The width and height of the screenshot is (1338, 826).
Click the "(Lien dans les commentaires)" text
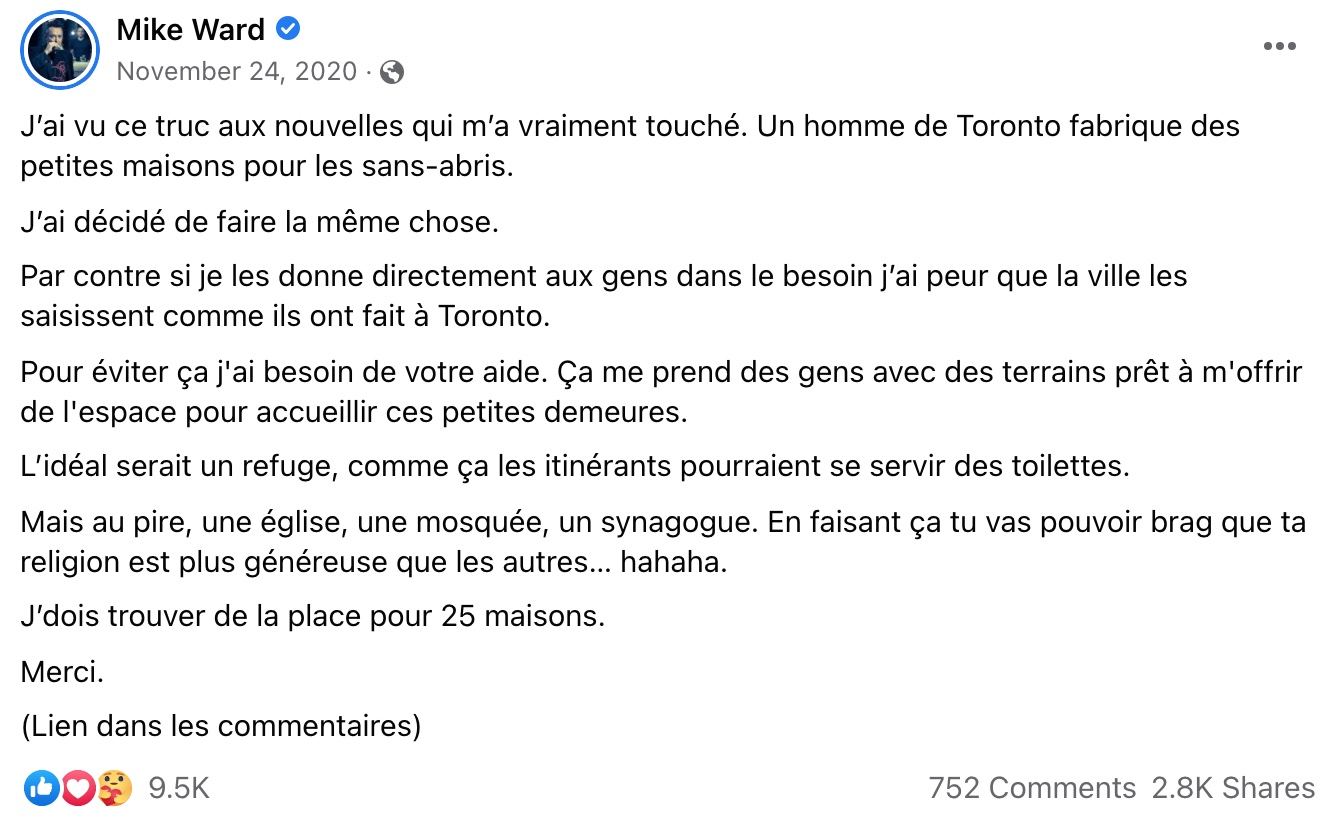221,725
